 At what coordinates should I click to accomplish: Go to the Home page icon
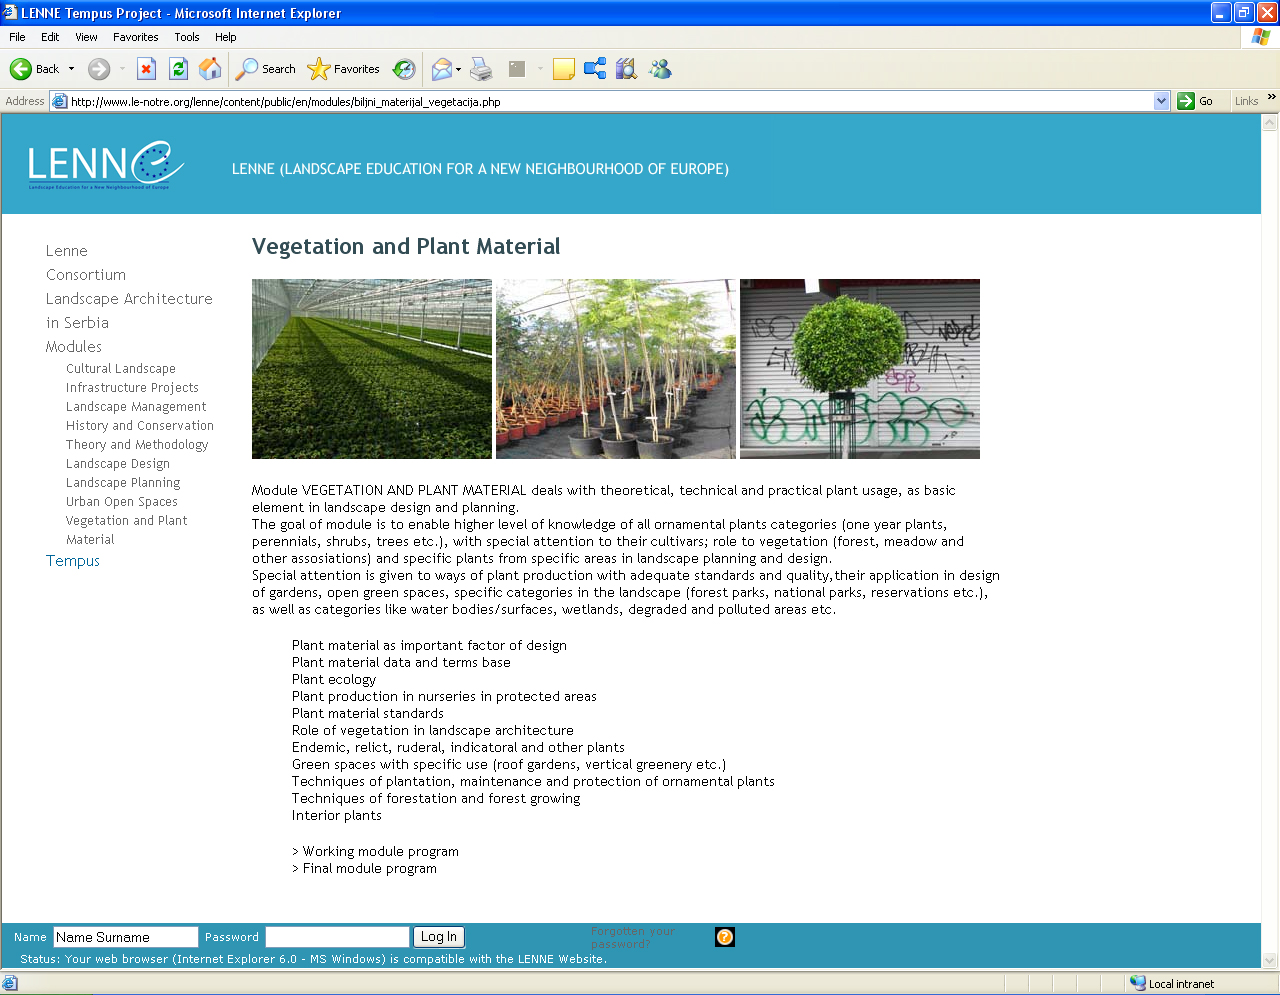tap(210, 69)
